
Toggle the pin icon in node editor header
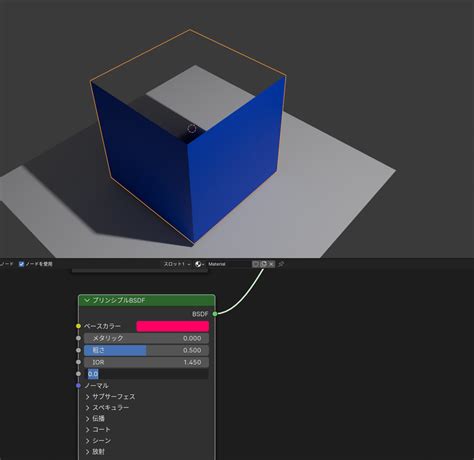(x=281, y=264)
